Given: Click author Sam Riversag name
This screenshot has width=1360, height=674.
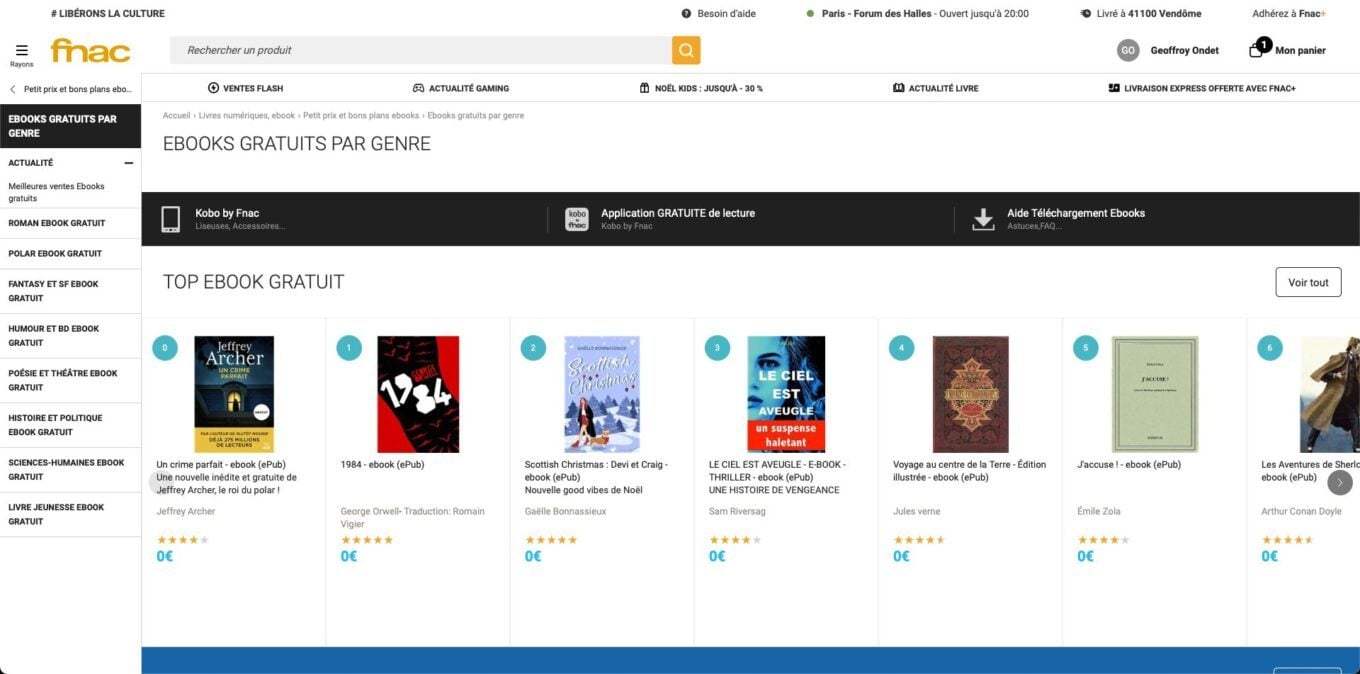Looking at the screenshot, I should click(739, 511).
